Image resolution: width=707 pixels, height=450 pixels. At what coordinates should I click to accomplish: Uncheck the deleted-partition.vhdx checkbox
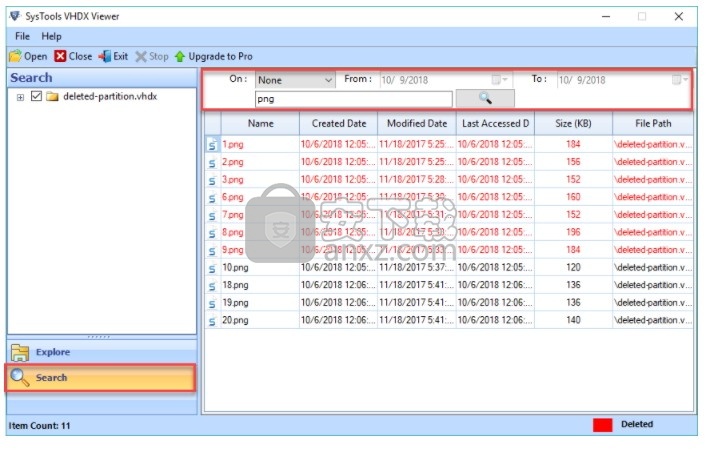[37, 96]
